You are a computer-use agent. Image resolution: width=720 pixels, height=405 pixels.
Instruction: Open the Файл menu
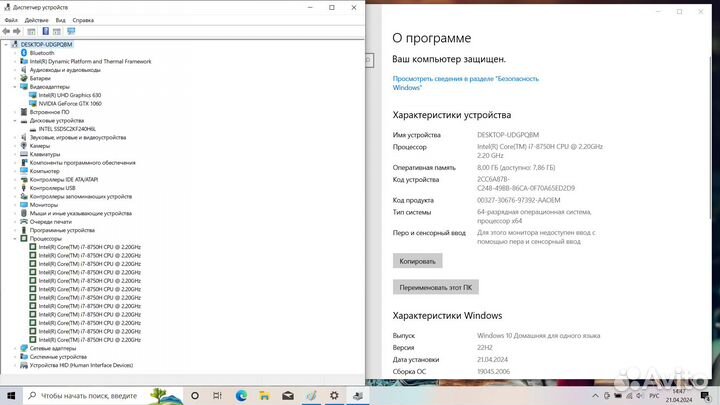pyautogui.click(x=11, y=20)
